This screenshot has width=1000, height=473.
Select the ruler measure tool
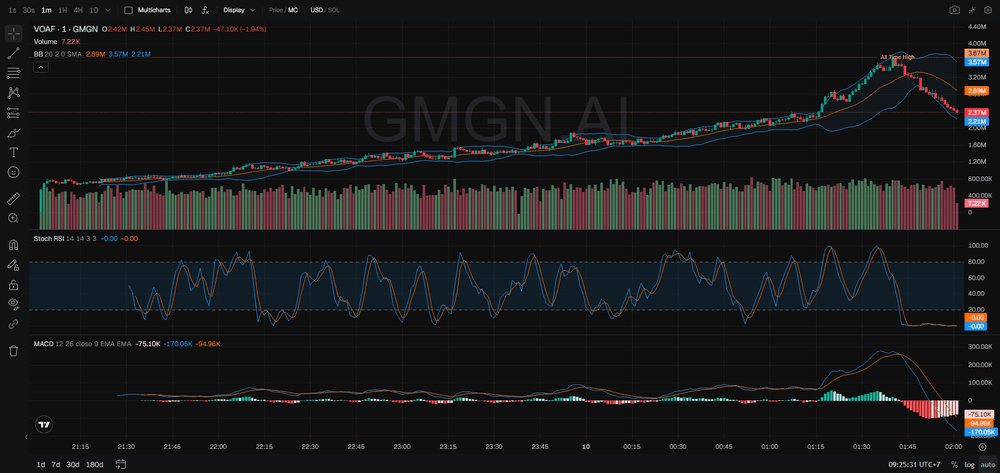[x=13, y=199]
